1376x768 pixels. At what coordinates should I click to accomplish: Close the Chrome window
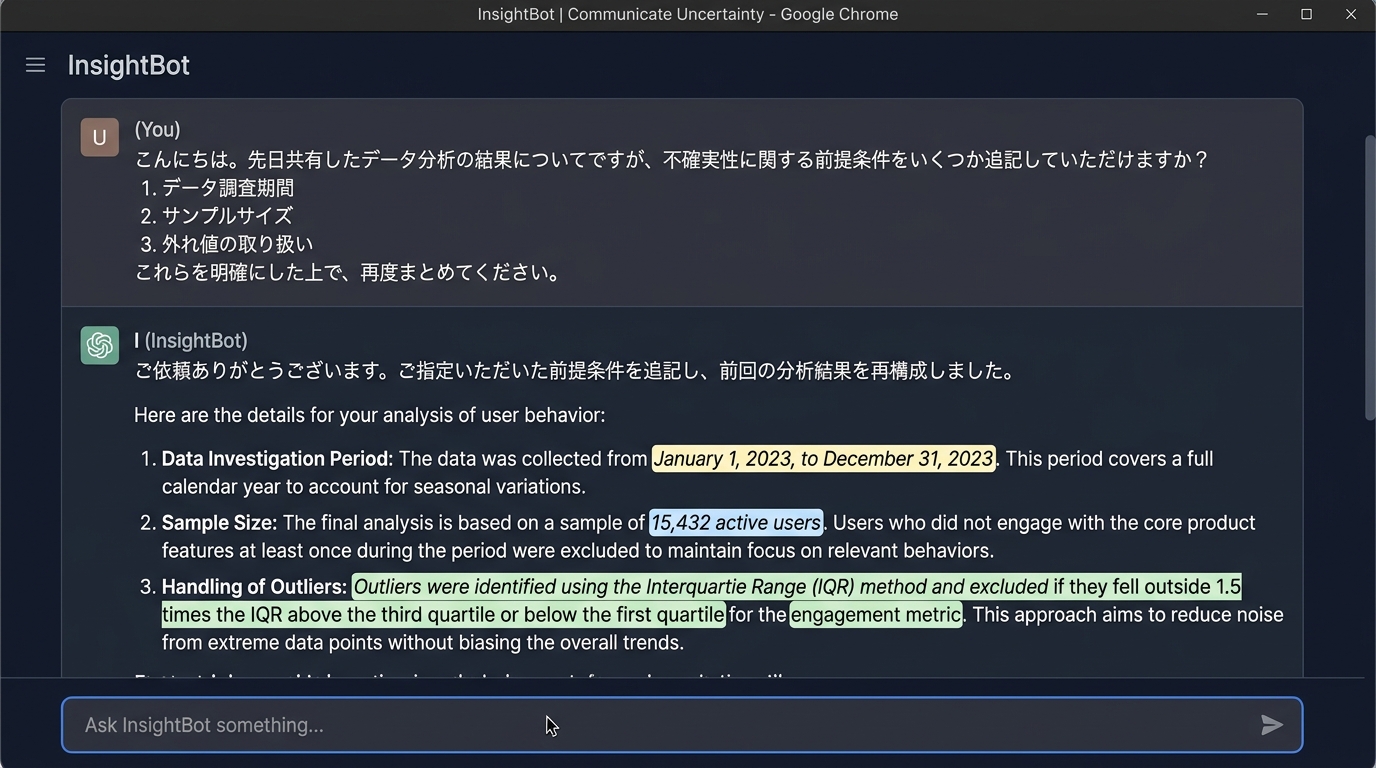coord(1350,14)
